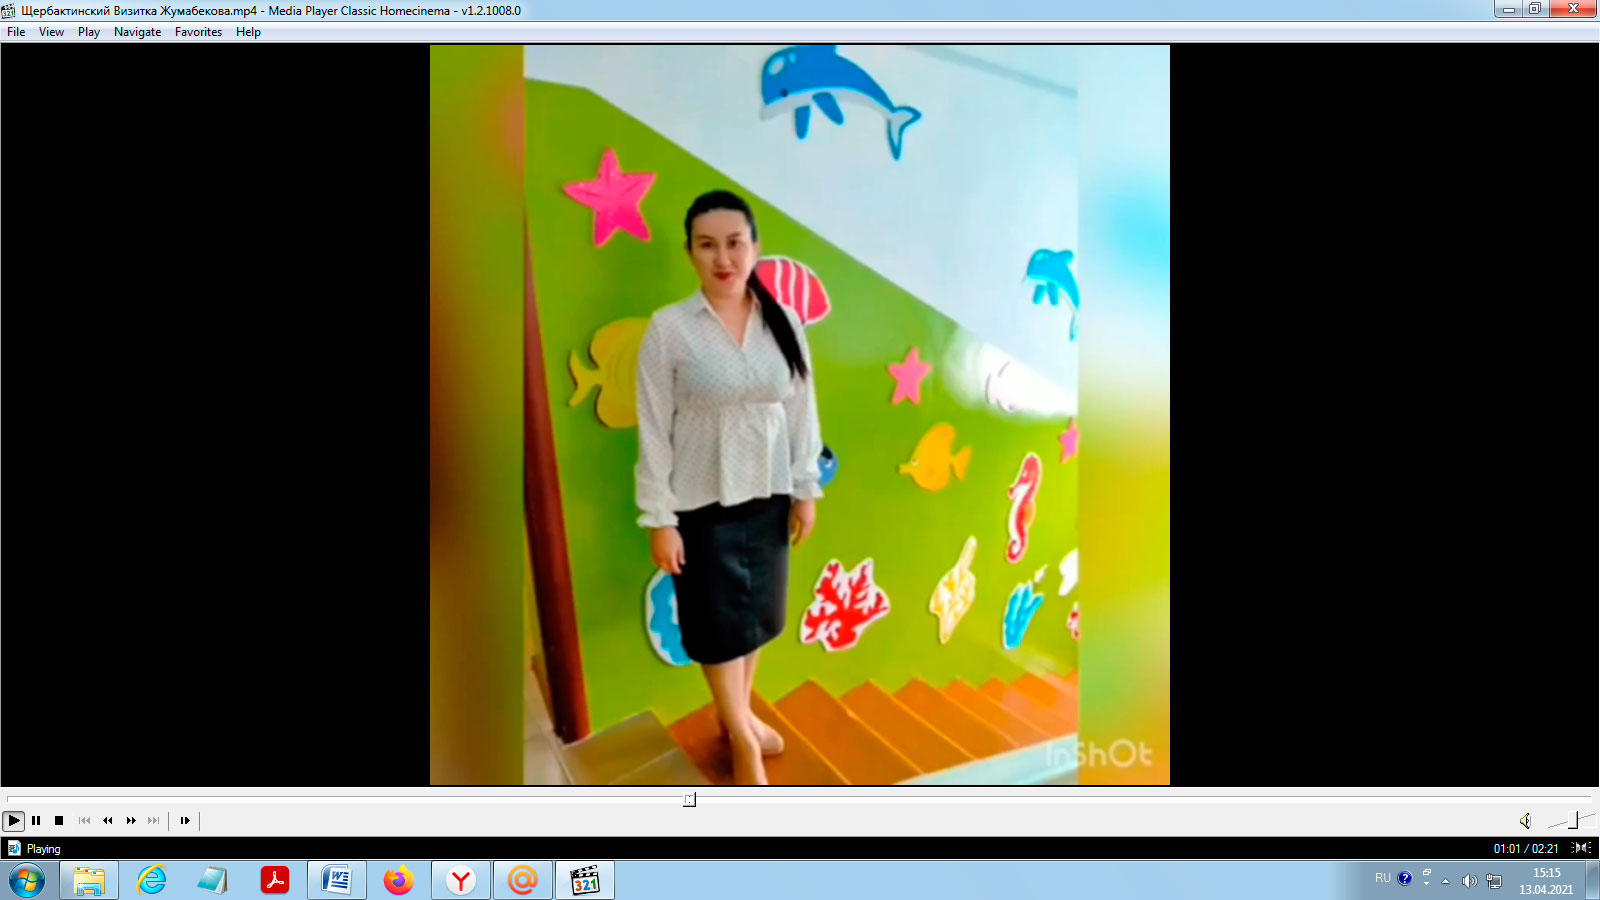Viewport: 1600px width, 900px height.
Task: Click the Playing status text
Action: pyautogui.click(x=44, y=849)
